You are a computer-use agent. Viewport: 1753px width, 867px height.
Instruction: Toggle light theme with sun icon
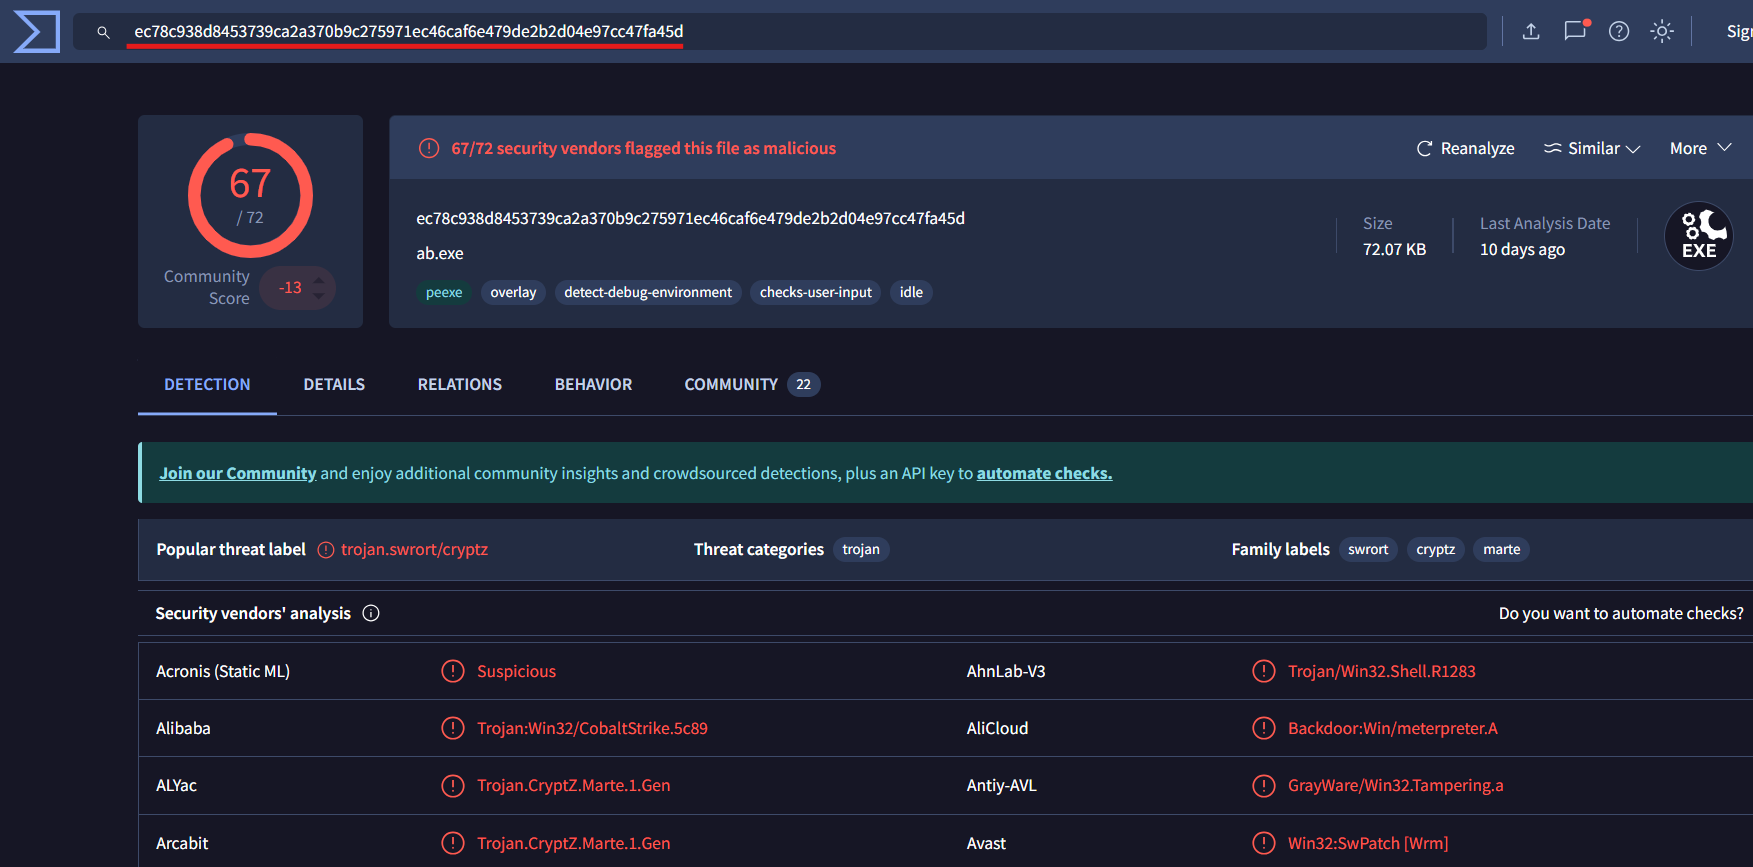coord(1662,31)
